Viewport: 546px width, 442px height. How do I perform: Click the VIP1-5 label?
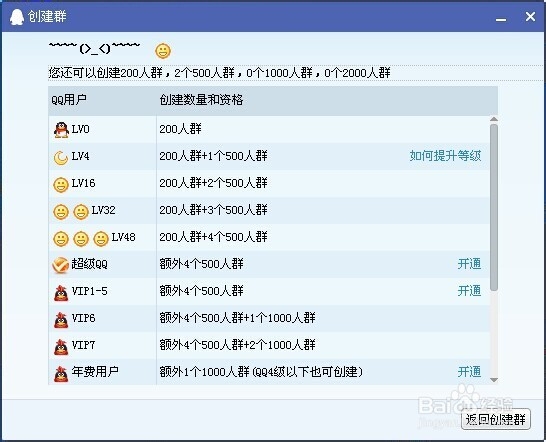pyautogui.click(x=89, y=291)
